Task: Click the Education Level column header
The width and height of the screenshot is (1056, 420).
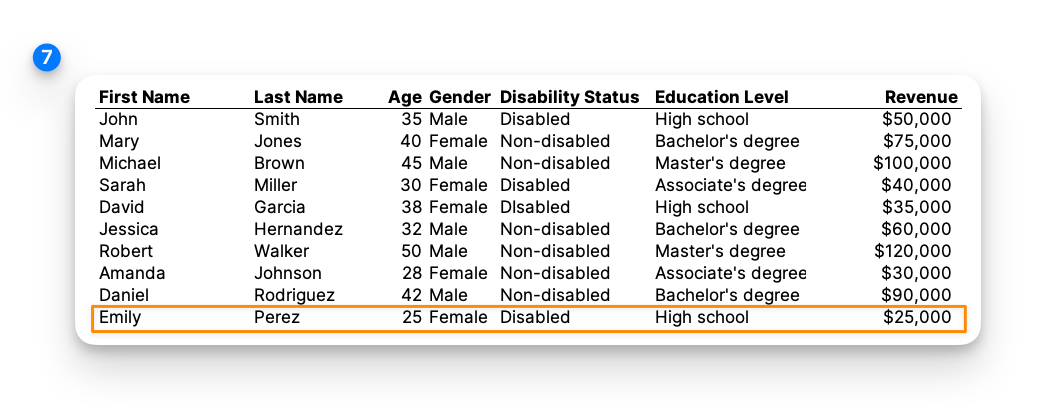Action: point(721,97)
